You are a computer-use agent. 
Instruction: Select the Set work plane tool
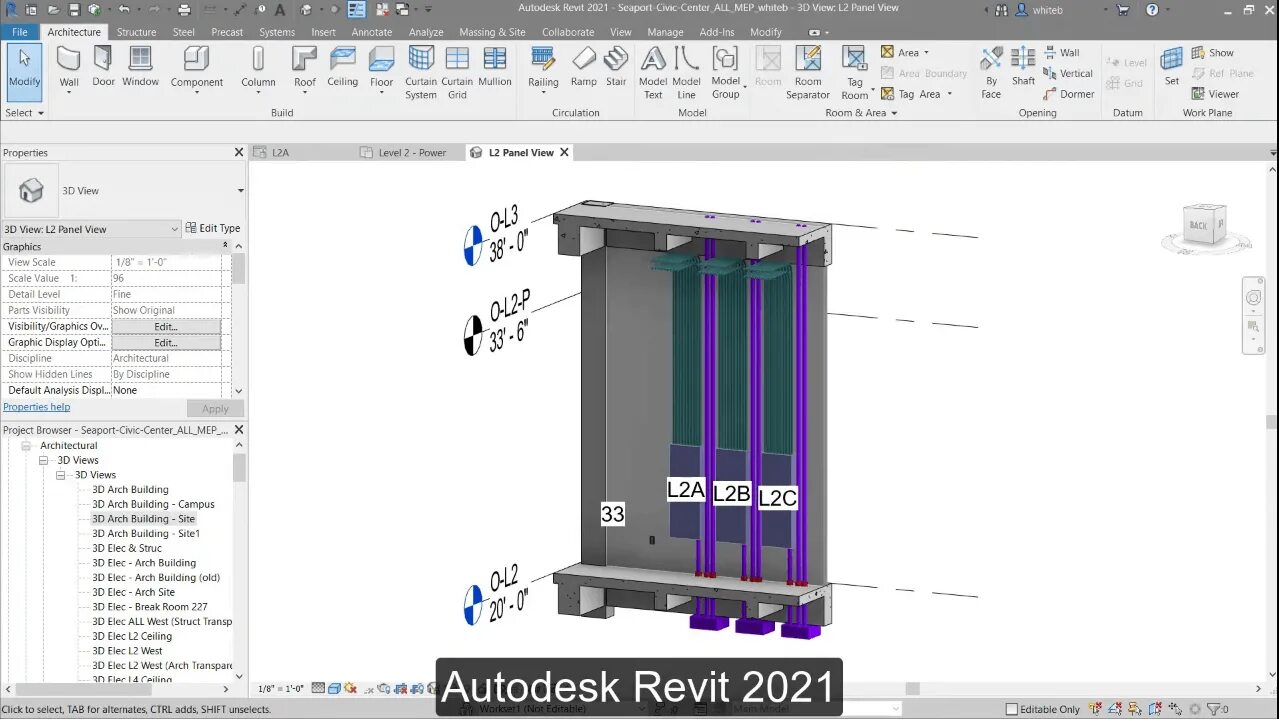tap(1172, 66)
